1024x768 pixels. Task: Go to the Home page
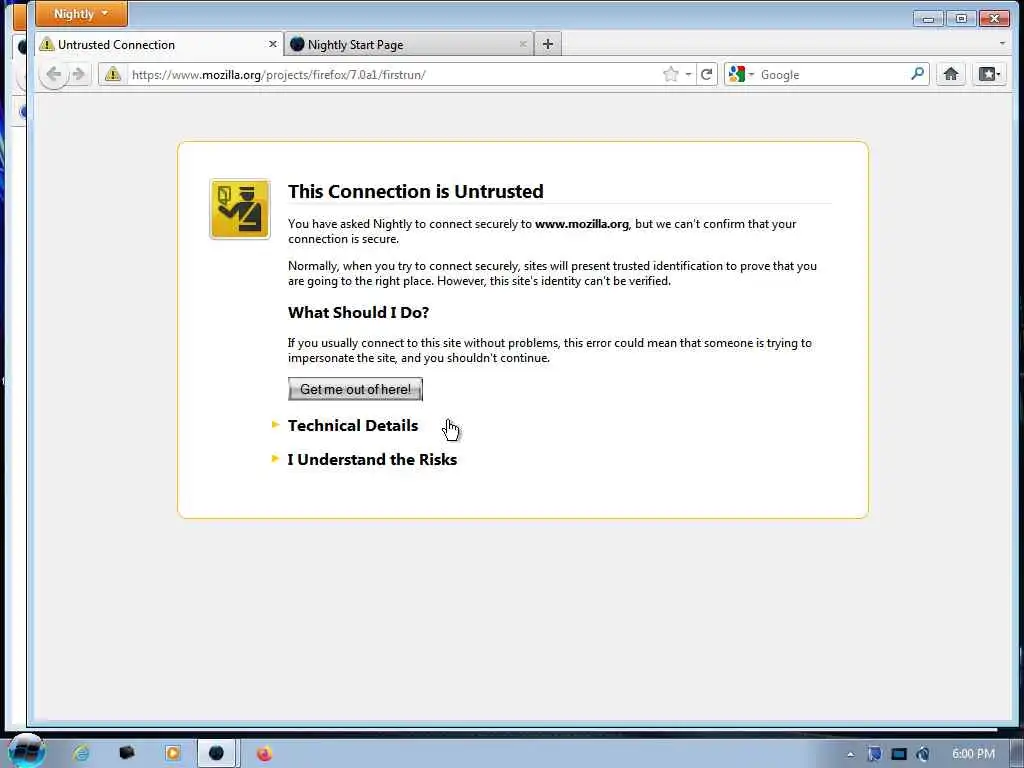951,74
